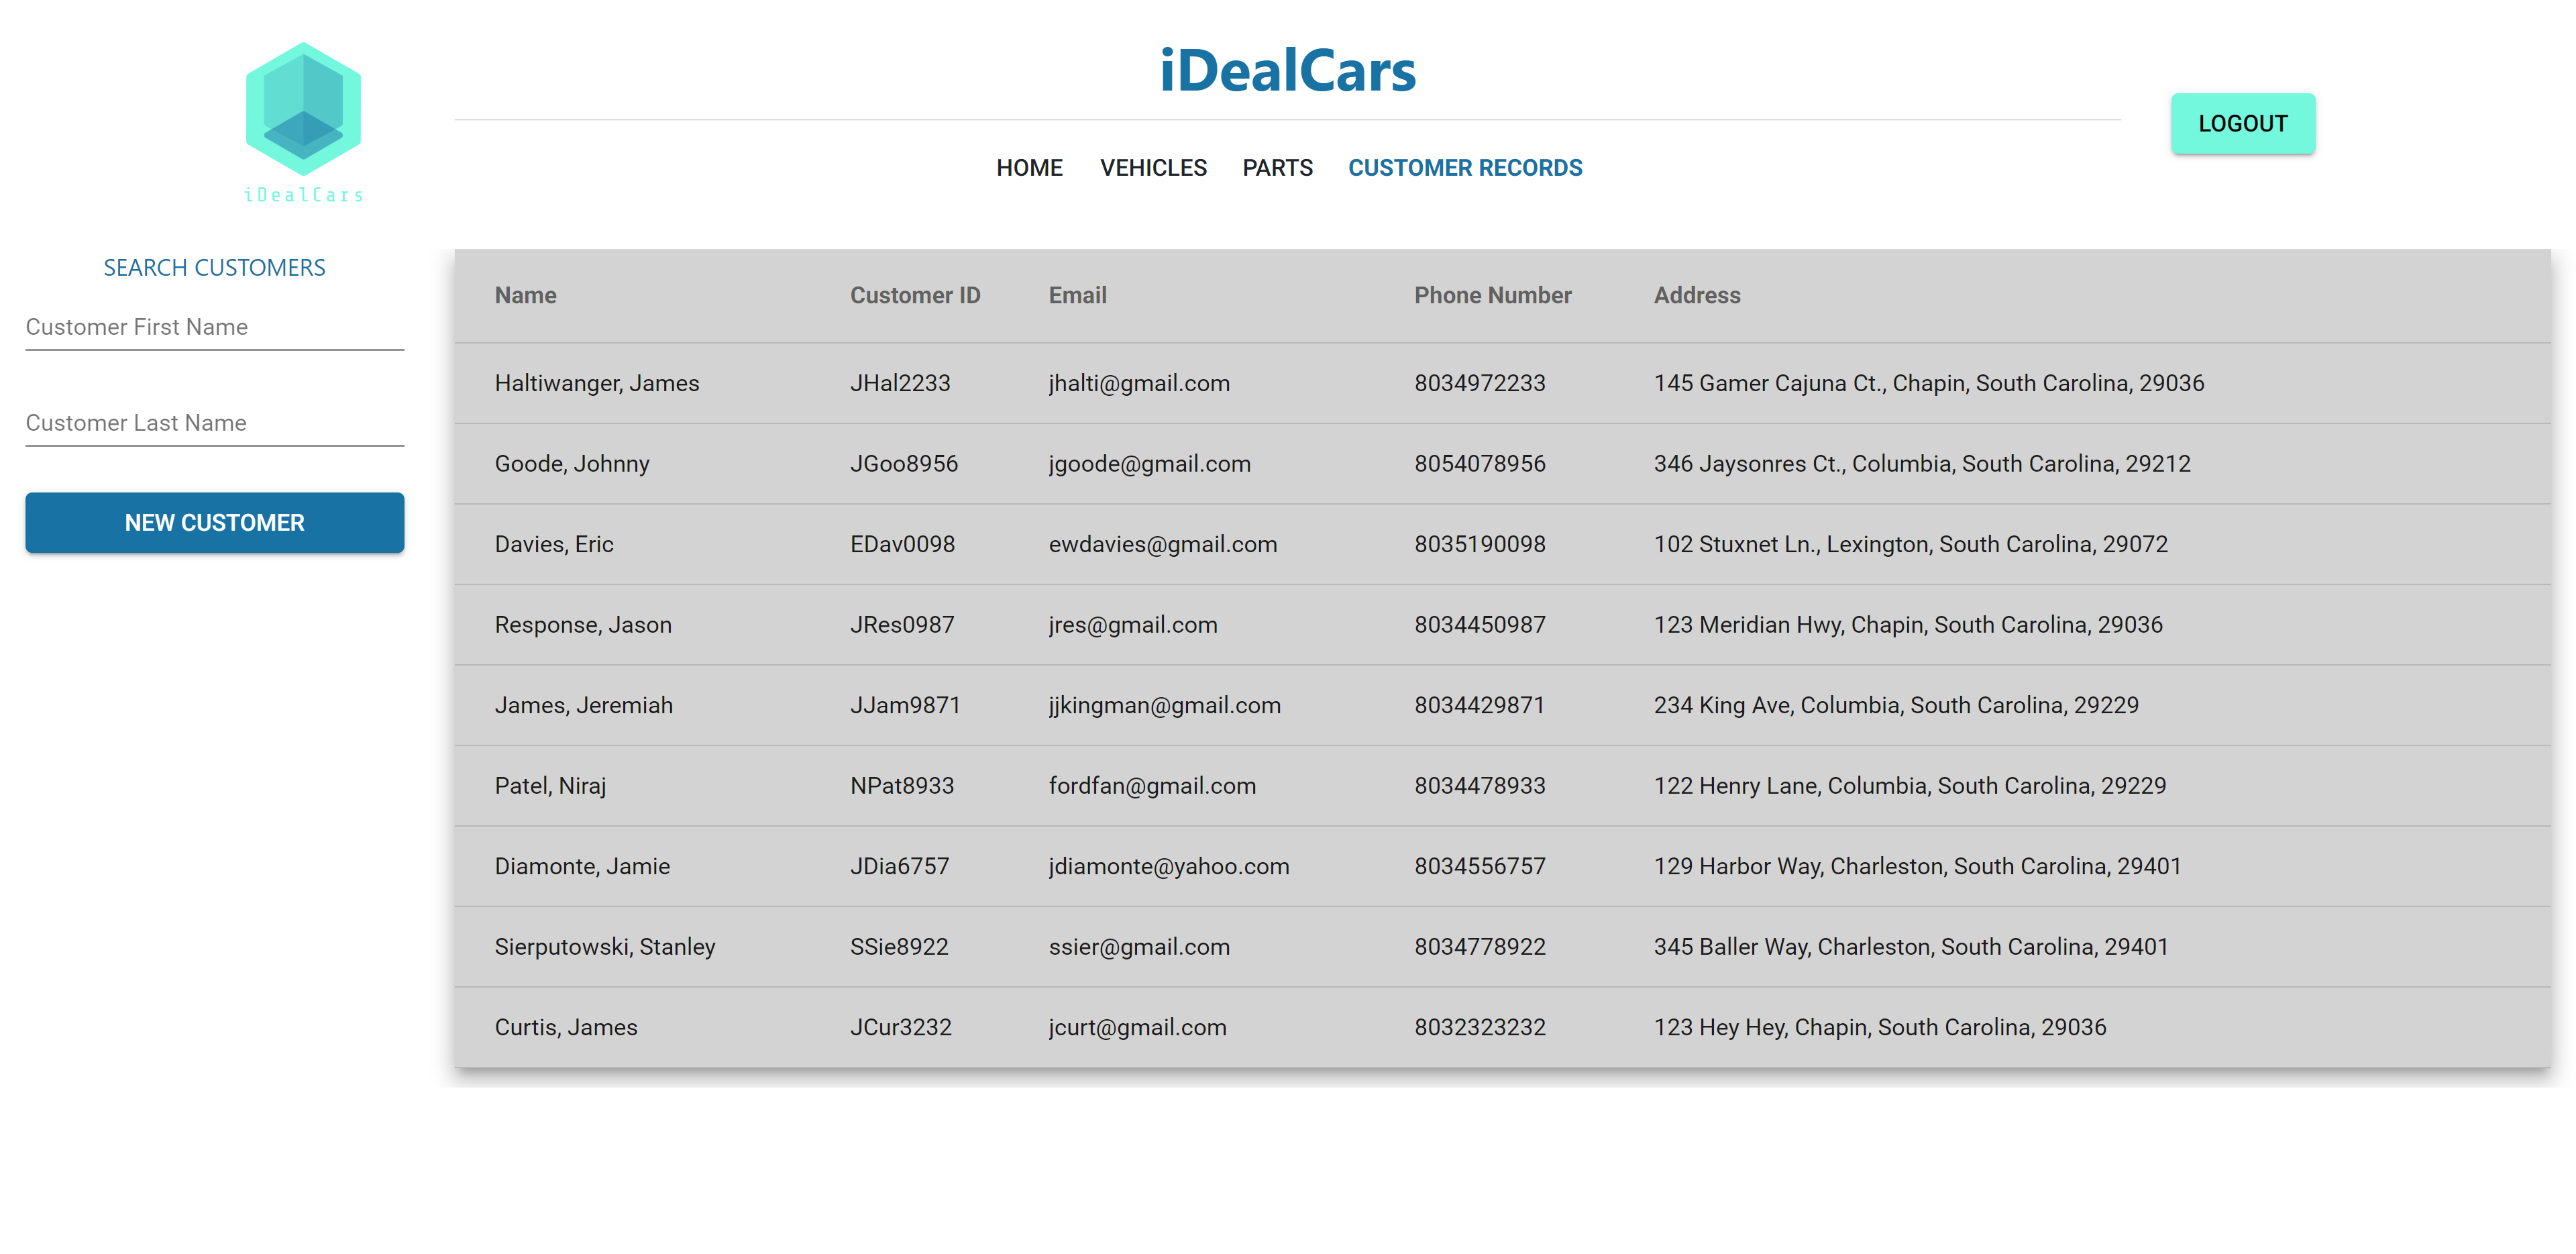Click the Phone Number column header
The width and height of the screenshot is (2576, 1254).
click(1492, 295)
